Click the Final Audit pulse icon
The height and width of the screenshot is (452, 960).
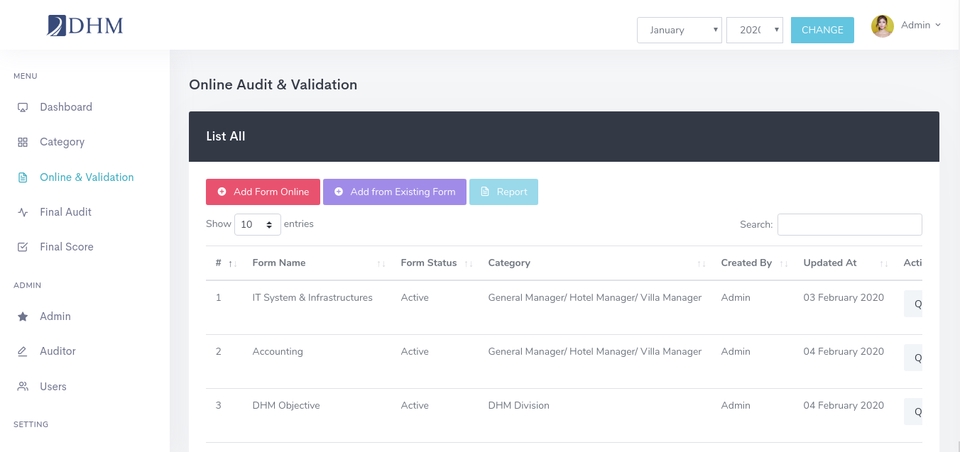click(x=23, y=213)
